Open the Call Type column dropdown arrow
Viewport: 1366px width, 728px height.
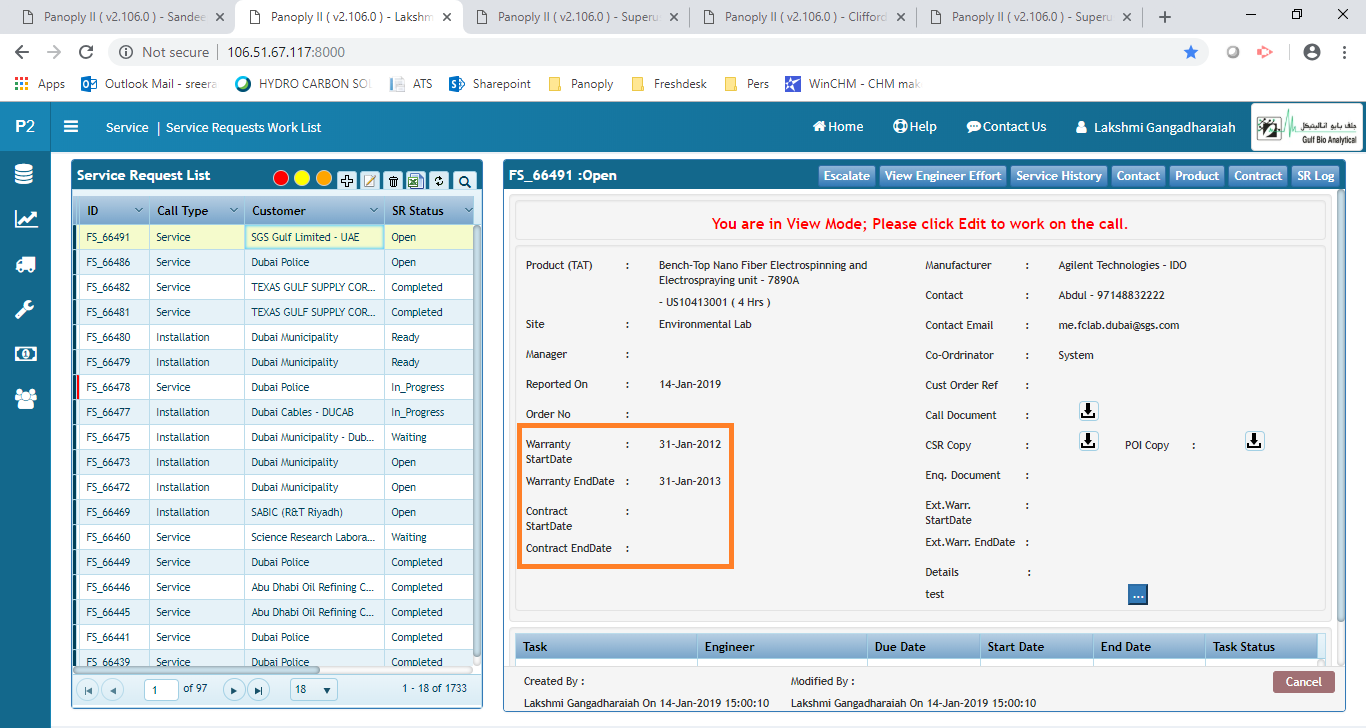click(x=234, y=211)
